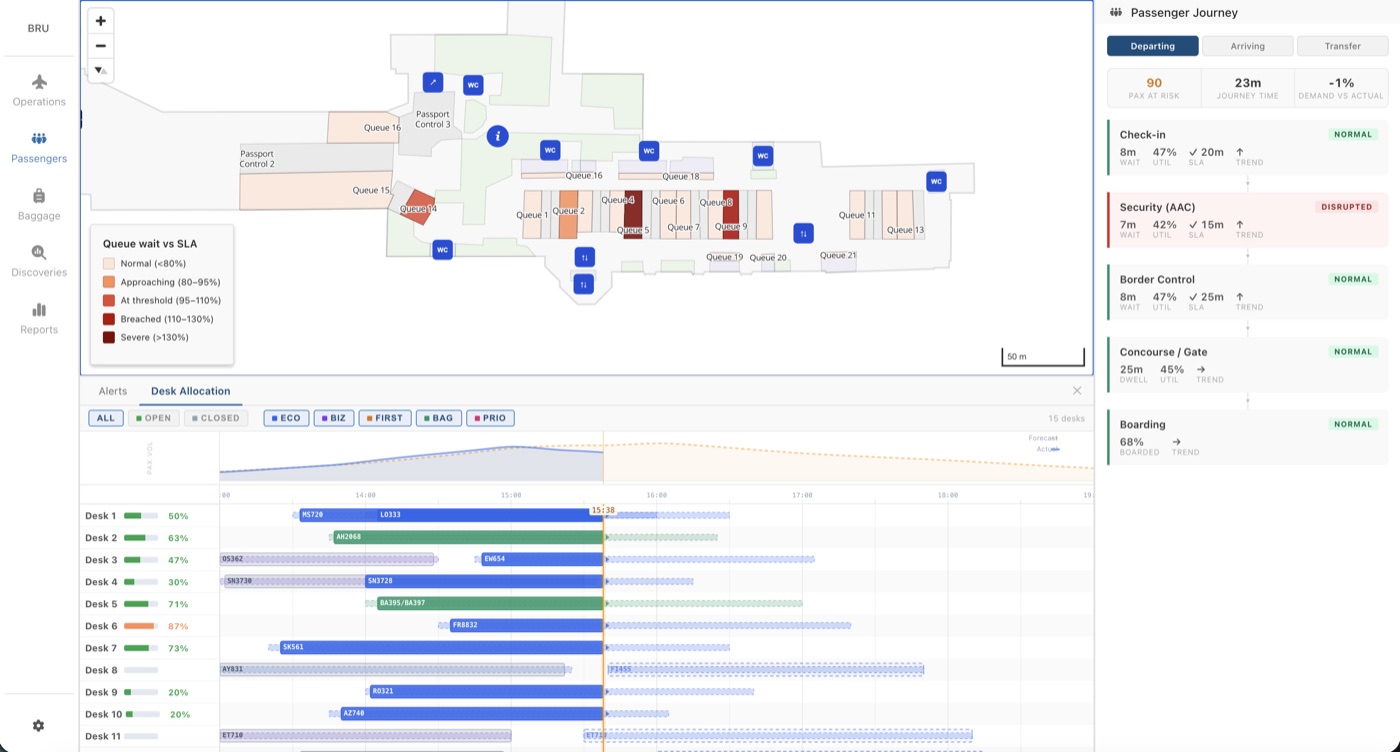Viewport: 1400px width, 752px height.
Task: Open the Boarding stage card
Action: tap(1247, 437)
